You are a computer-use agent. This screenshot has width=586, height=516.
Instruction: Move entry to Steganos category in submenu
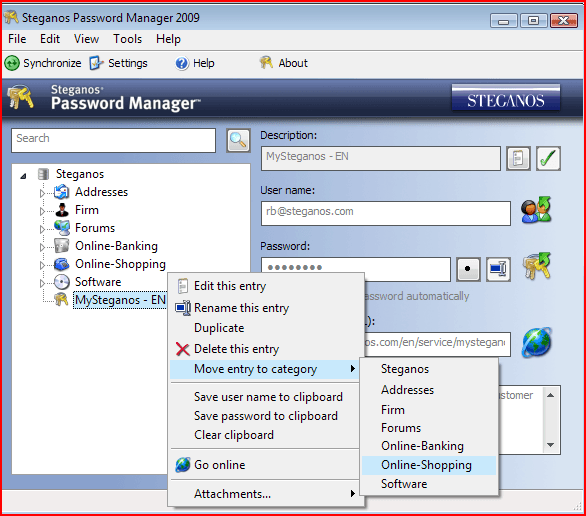[x=429, y=369]
